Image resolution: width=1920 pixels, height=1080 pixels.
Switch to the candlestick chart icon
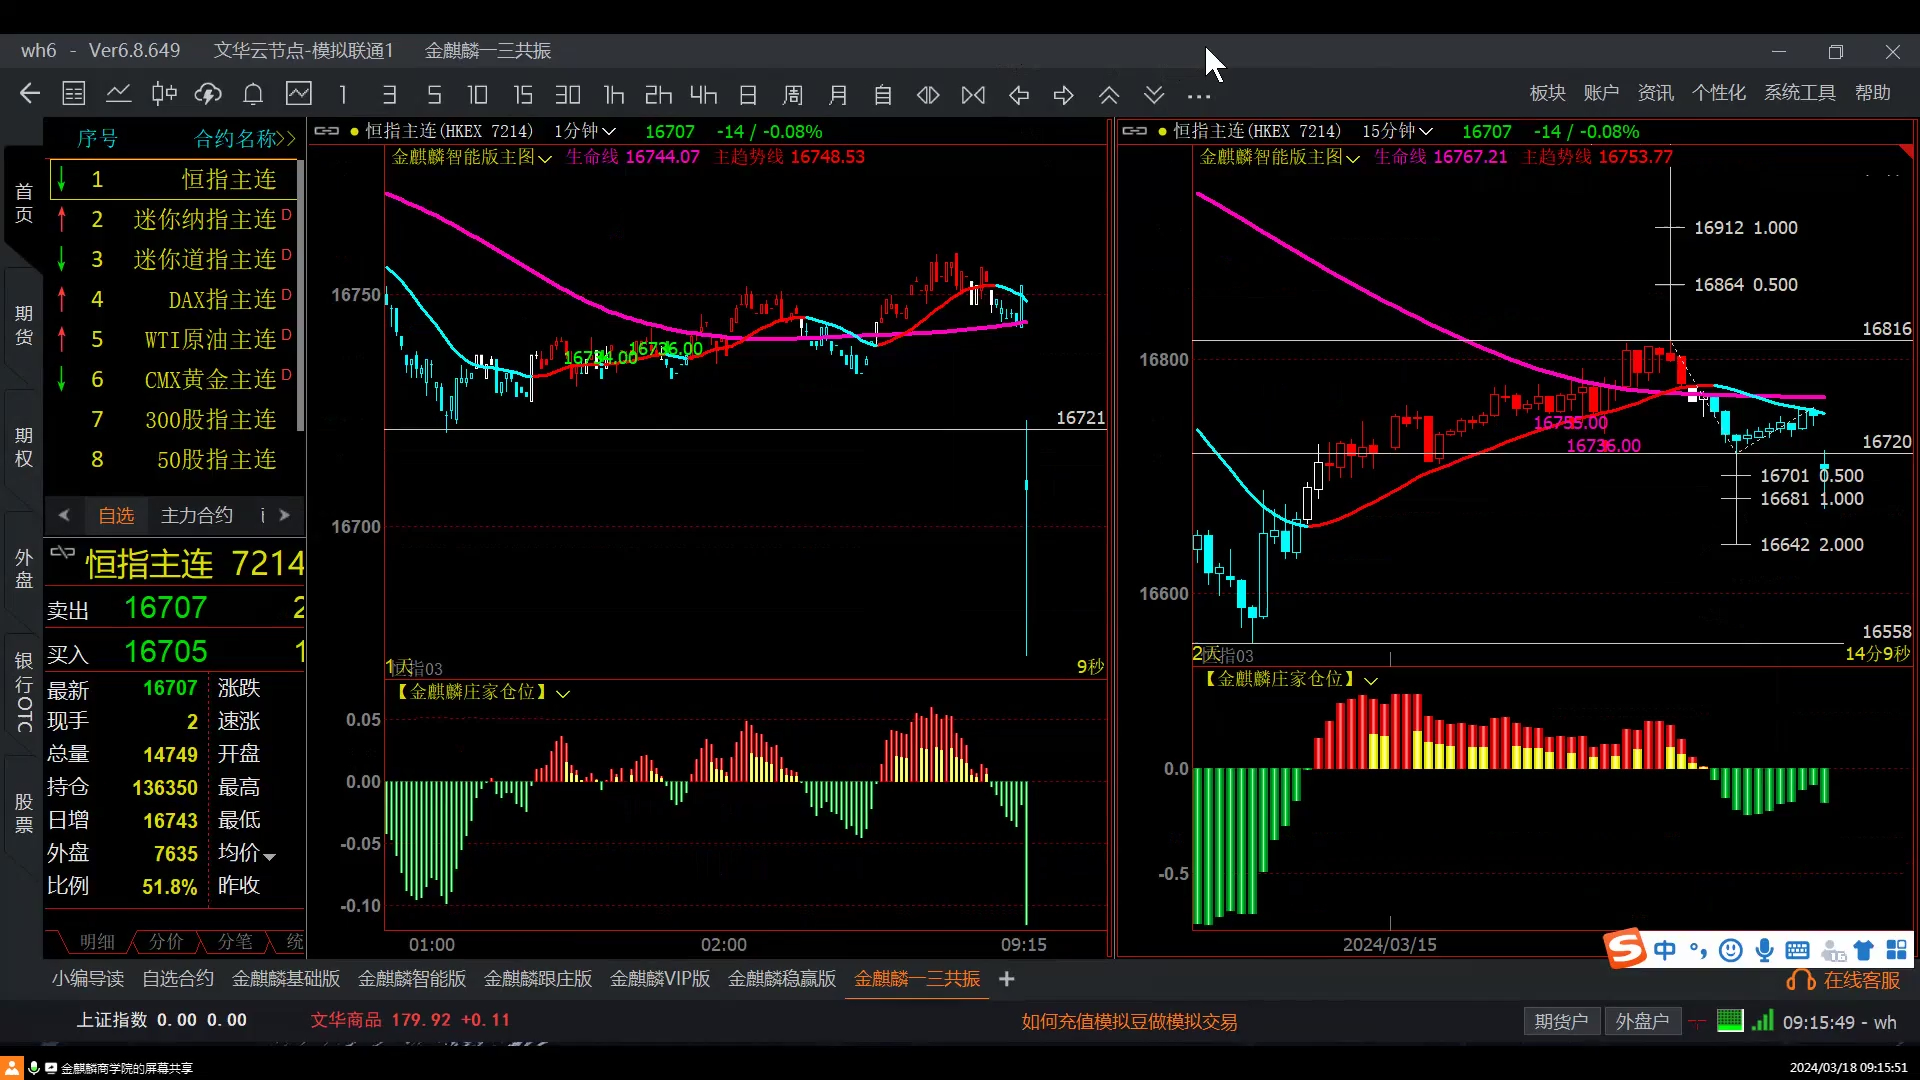click(x=164, y=94)
